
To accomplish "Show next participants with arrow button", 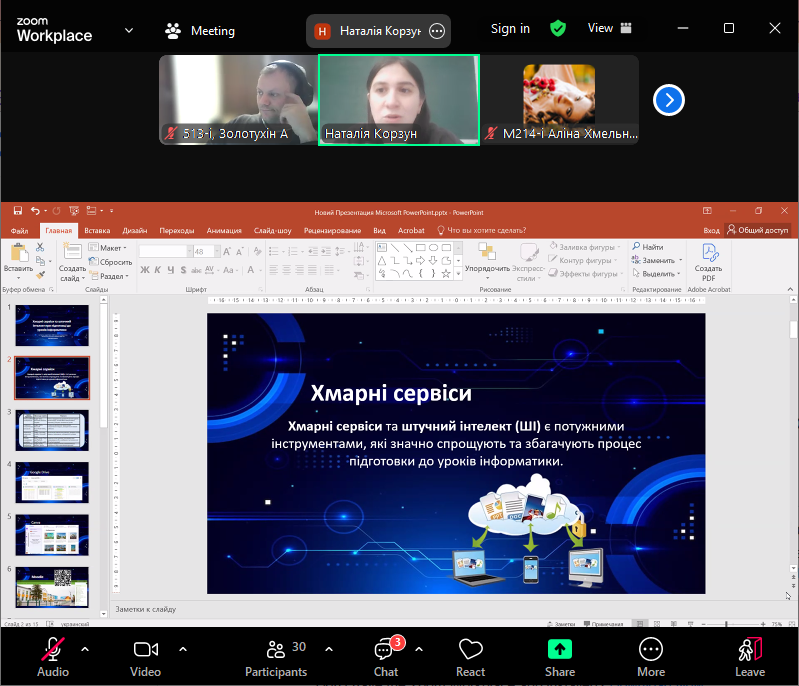I will [x=669, y=99].
